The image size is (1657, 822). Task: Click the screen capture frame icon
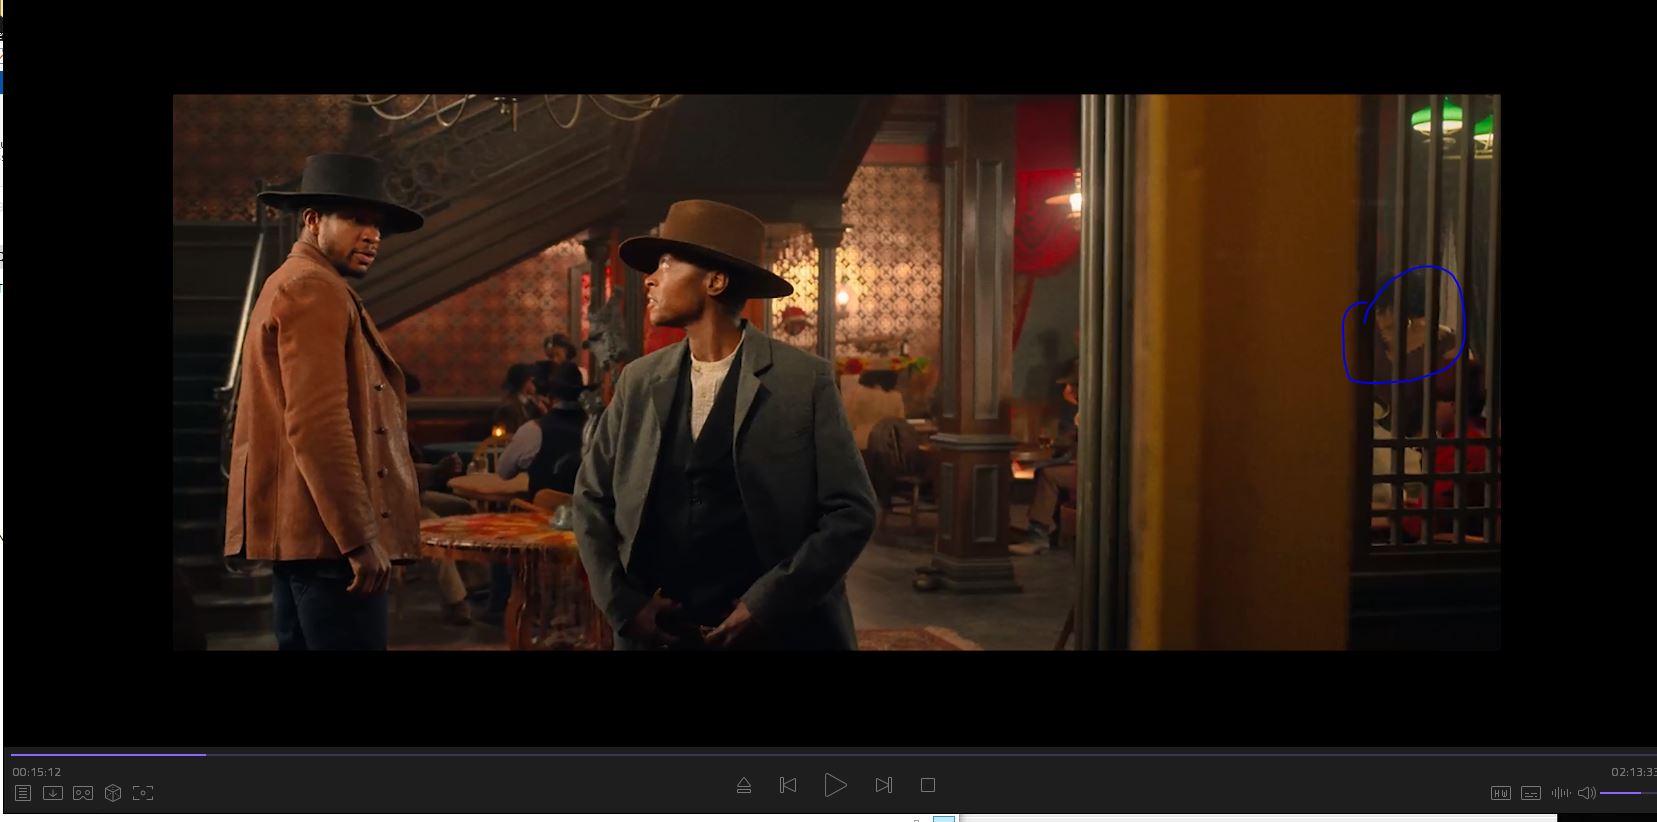[143, 793]
